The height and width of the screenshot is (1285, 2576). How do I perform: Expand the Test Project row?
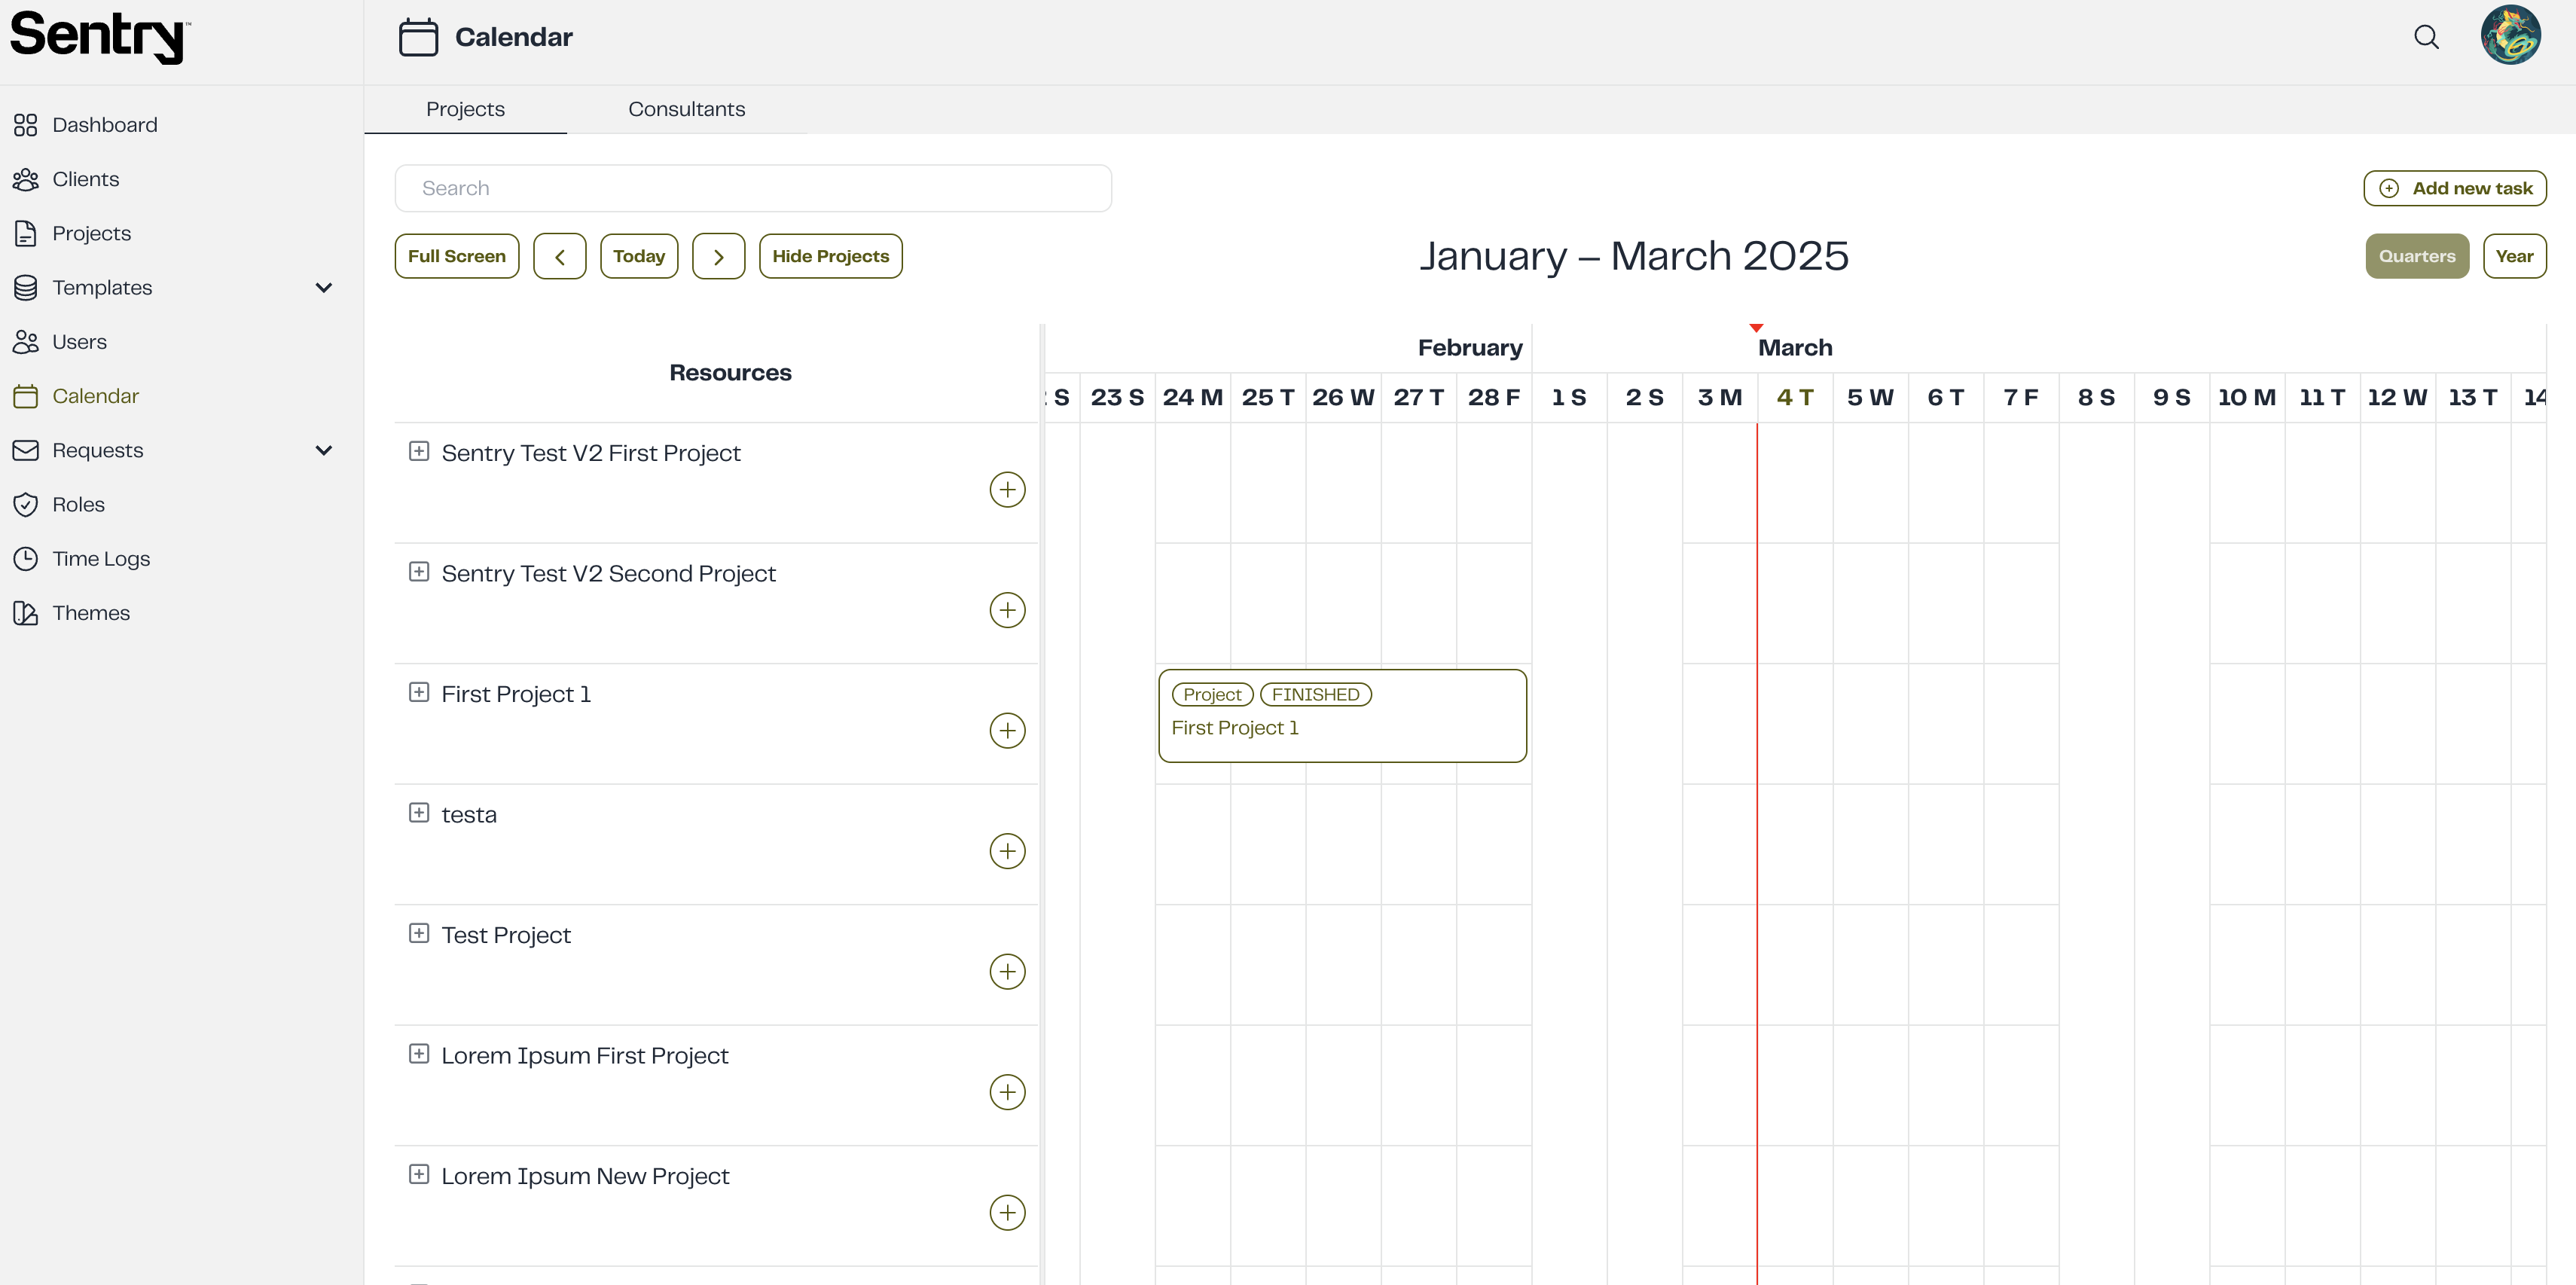[419, 933]
